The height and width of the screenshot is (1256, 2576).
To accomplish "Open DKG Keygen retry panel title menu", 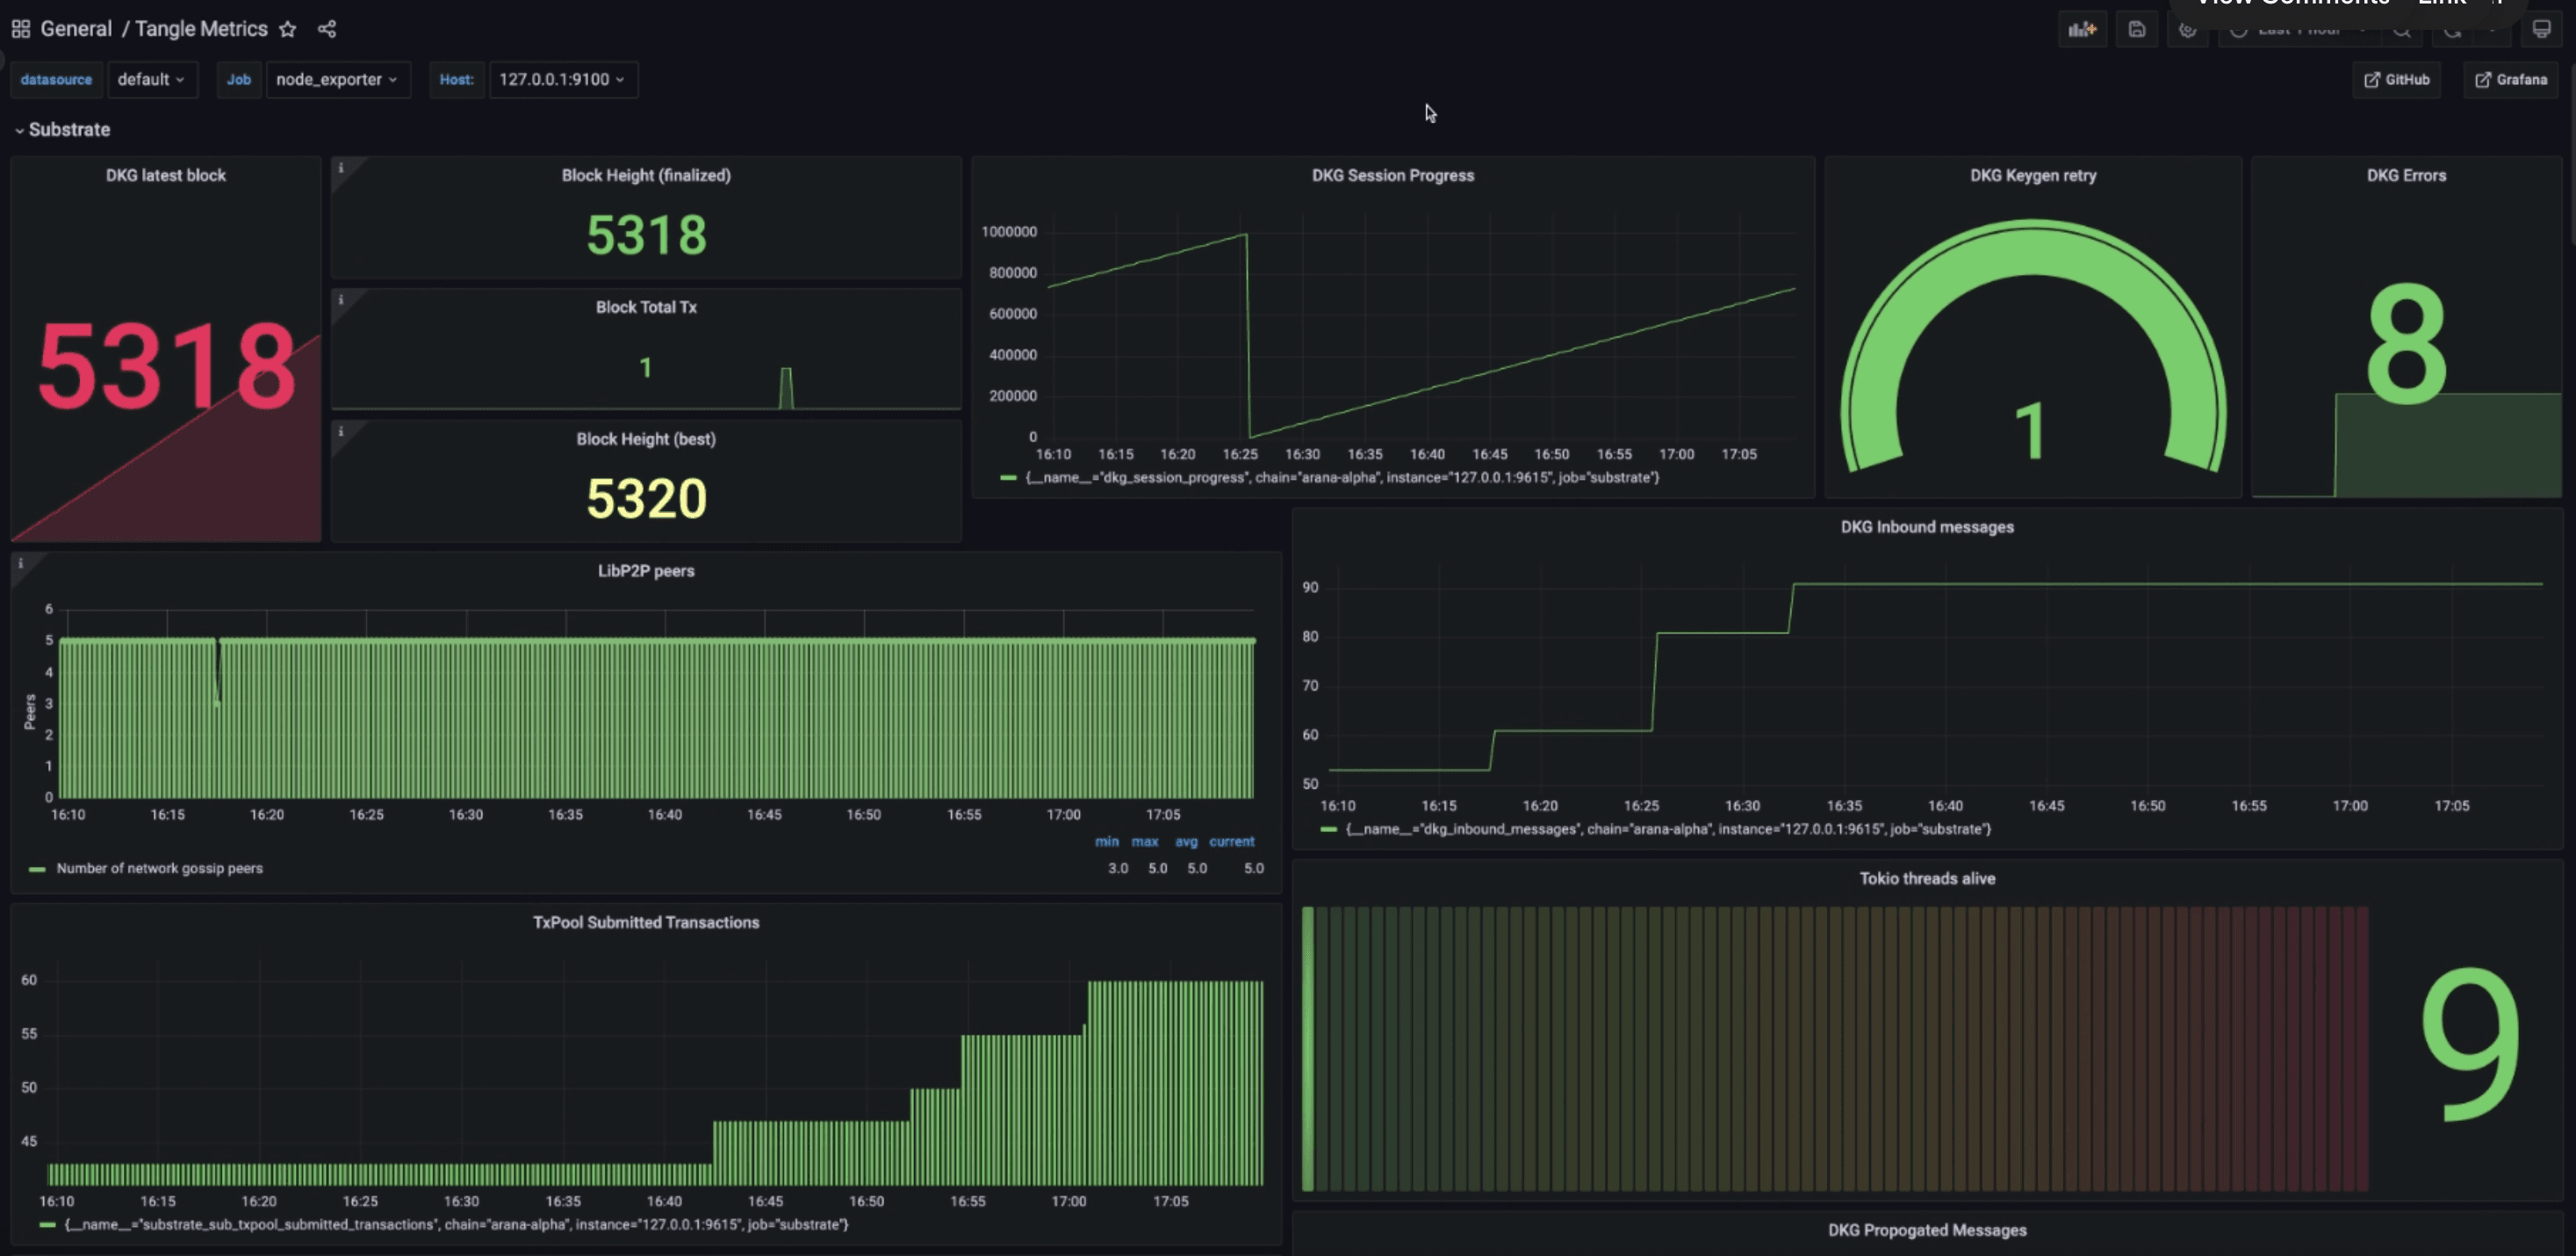I will (x=2033, y=175).
